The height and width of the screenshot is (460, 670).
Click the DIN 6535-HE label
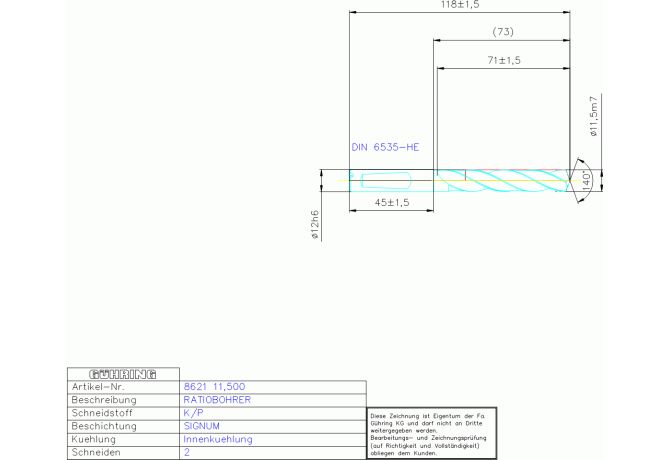pos(385,147)
